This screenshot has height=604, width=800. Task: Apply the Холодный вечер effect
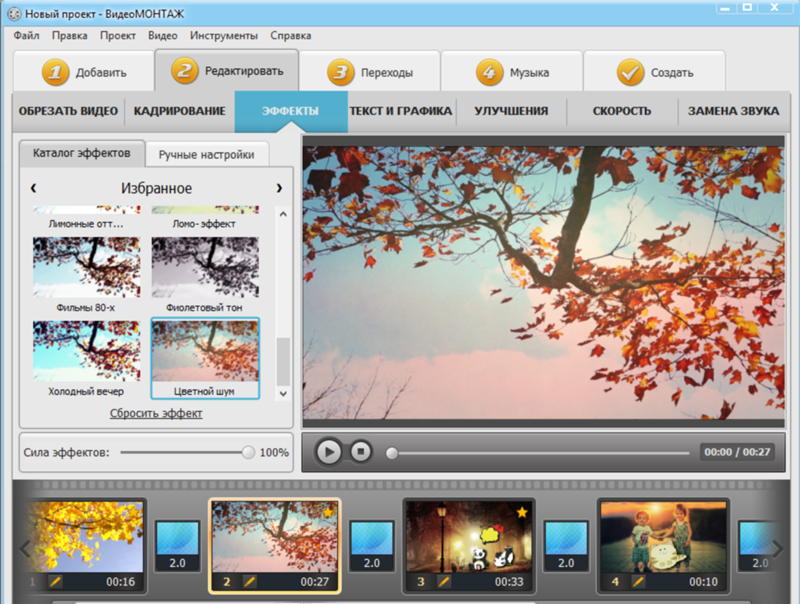point(86,359)
